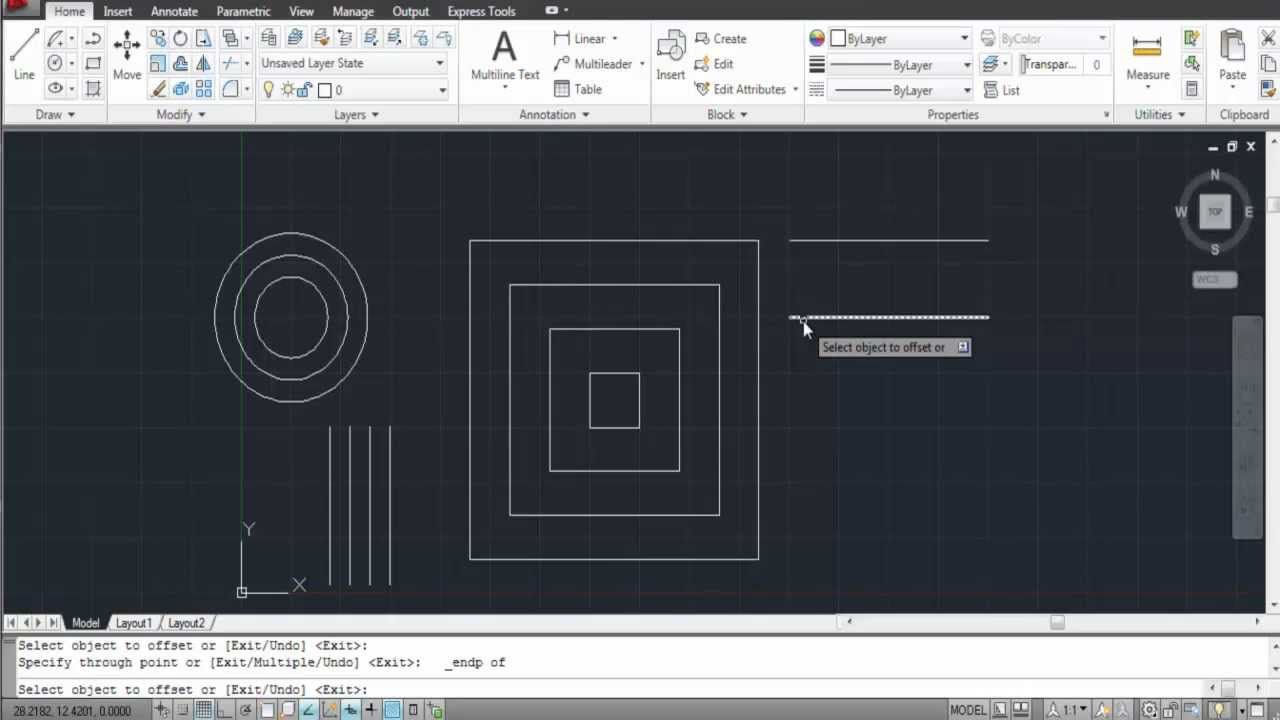Screen dimensions: 1280x720
Task: Expand the Block panel
Action: 727,114
